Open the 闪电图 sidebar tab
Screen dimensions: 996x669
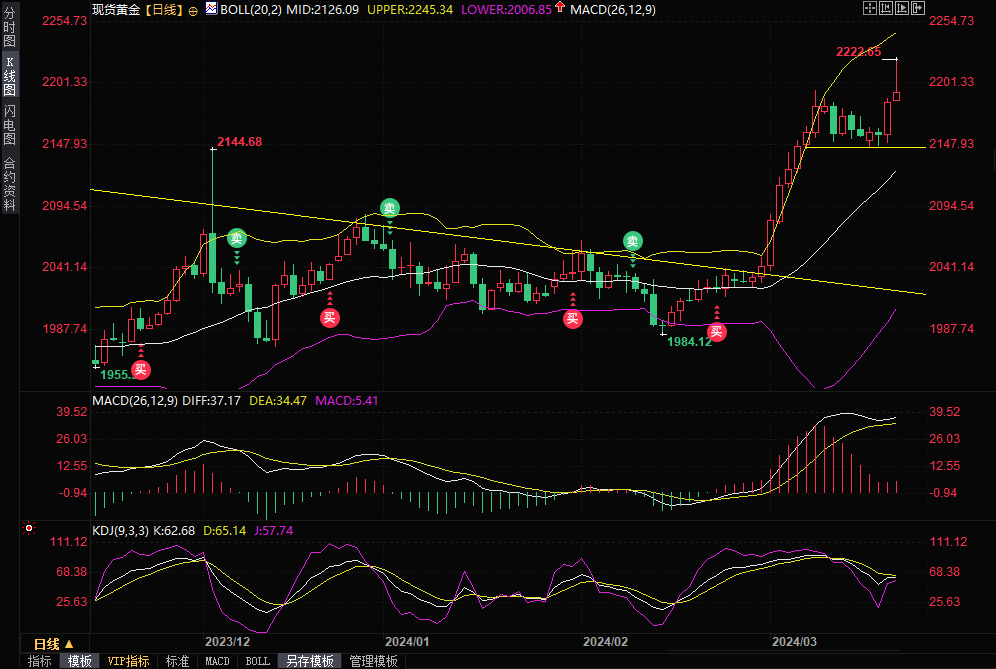9,125
